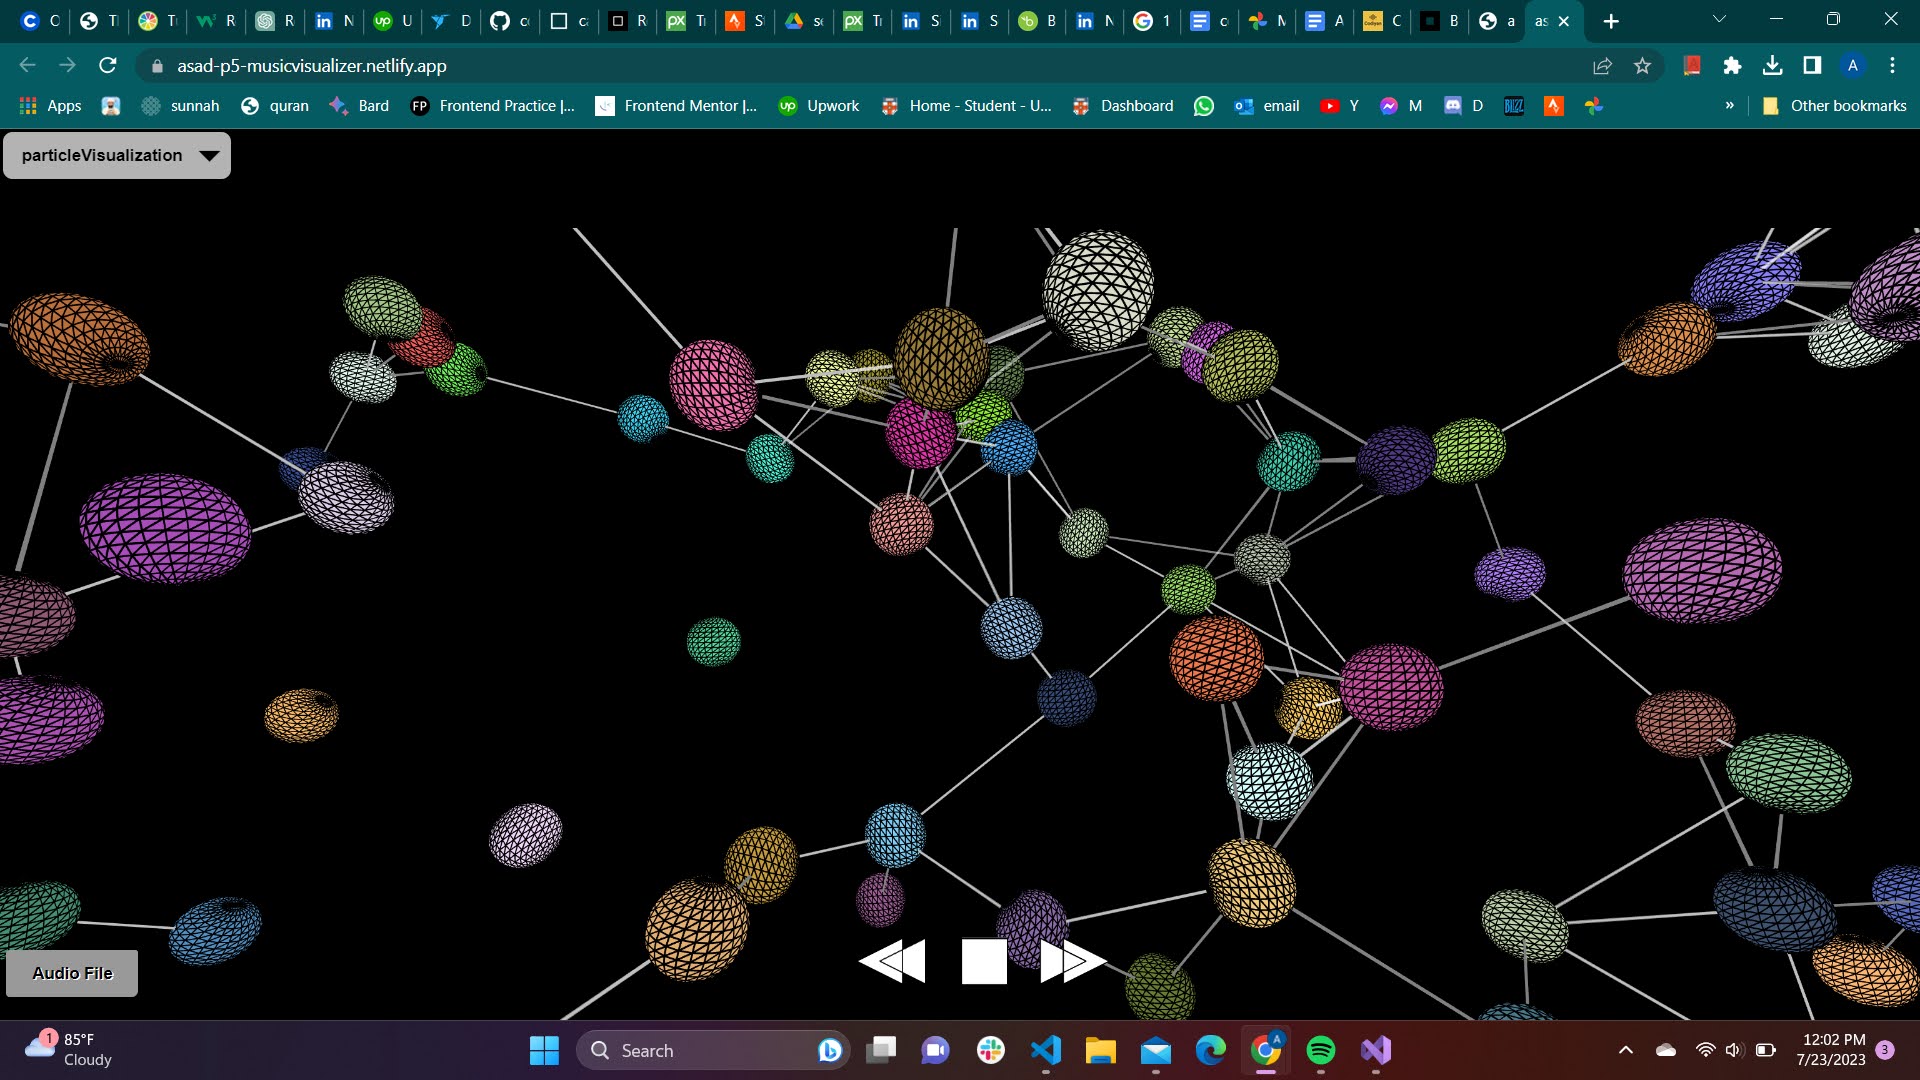This screenshot has height=1080, width=1920.
Task: Open the Apps bookmark
Action: [x=50, y=106]
